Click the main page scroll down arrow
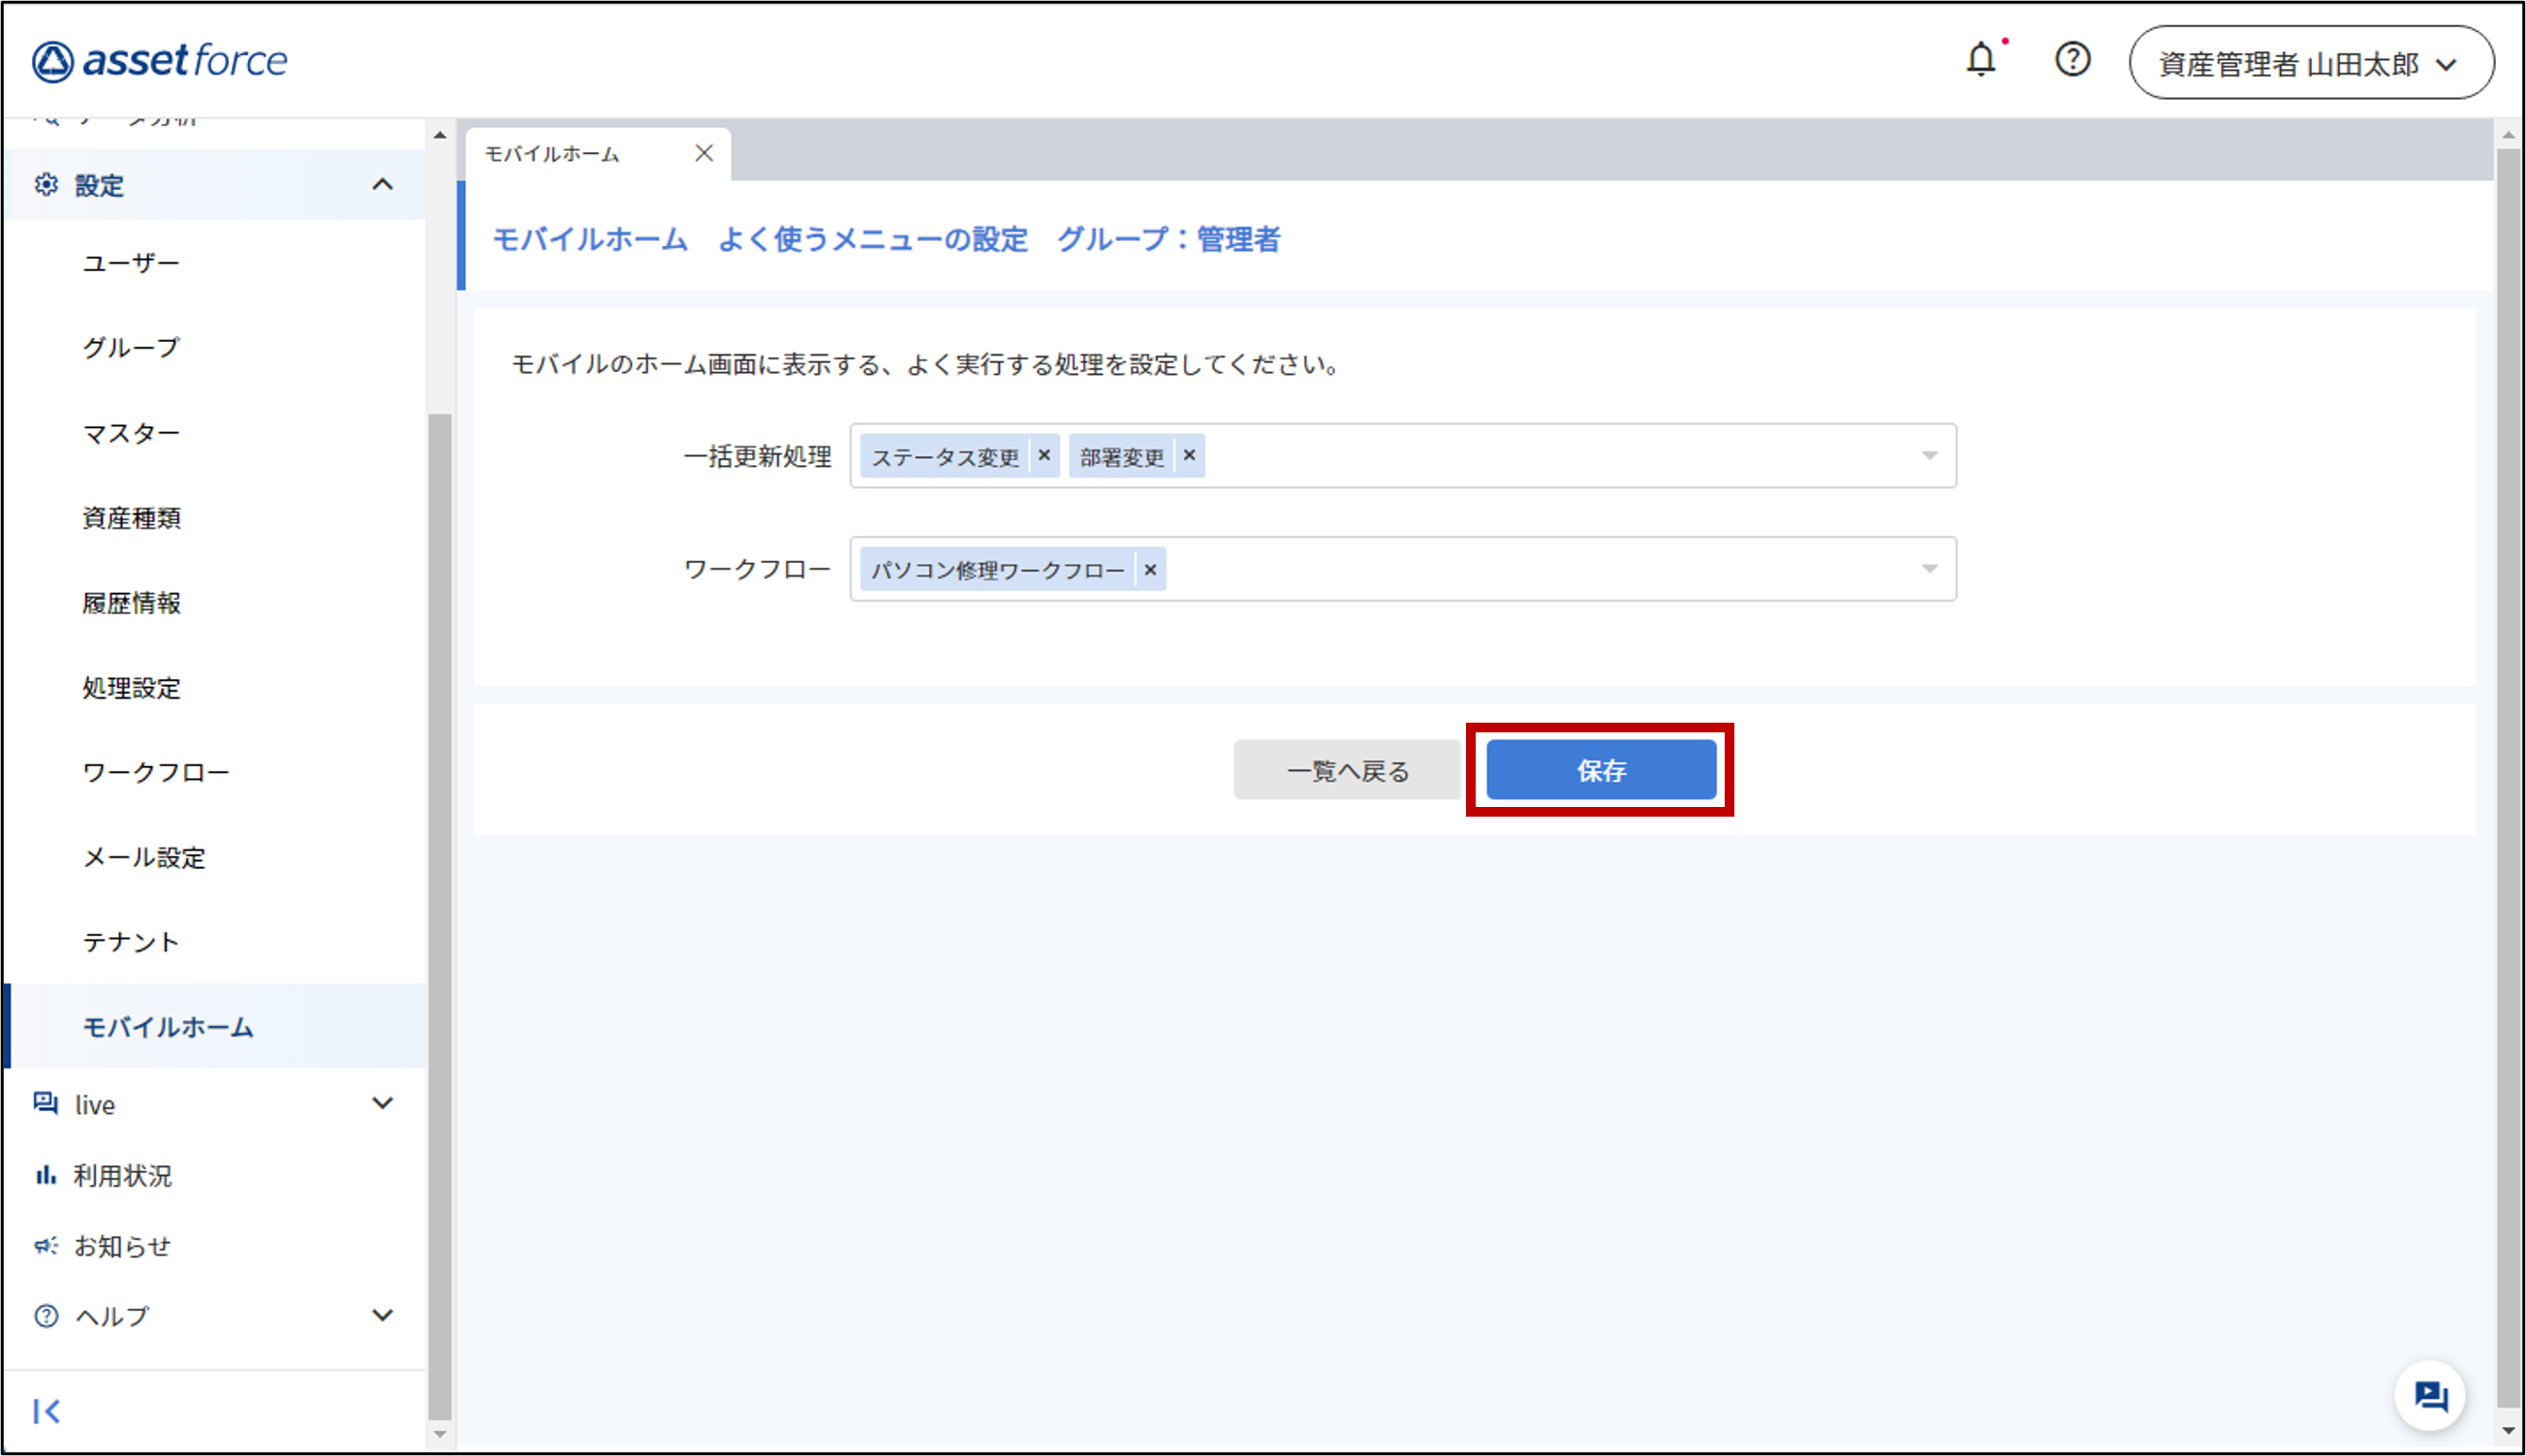 [x=2509, y=1431]
